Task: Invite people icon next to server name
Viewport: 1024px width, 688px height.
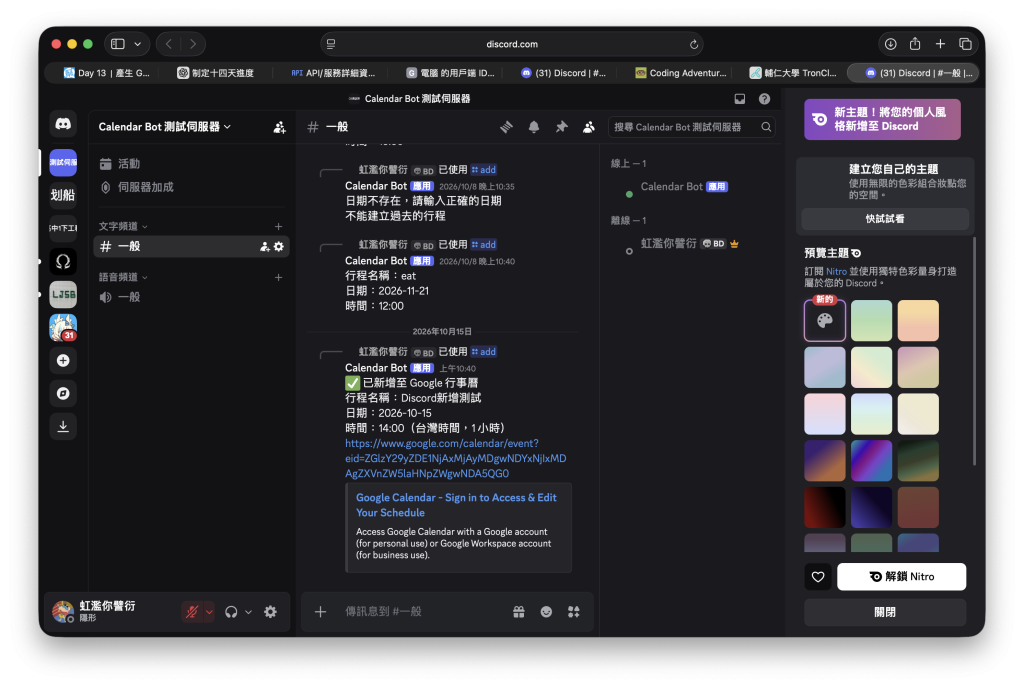Action: click(x=279, y=127)
